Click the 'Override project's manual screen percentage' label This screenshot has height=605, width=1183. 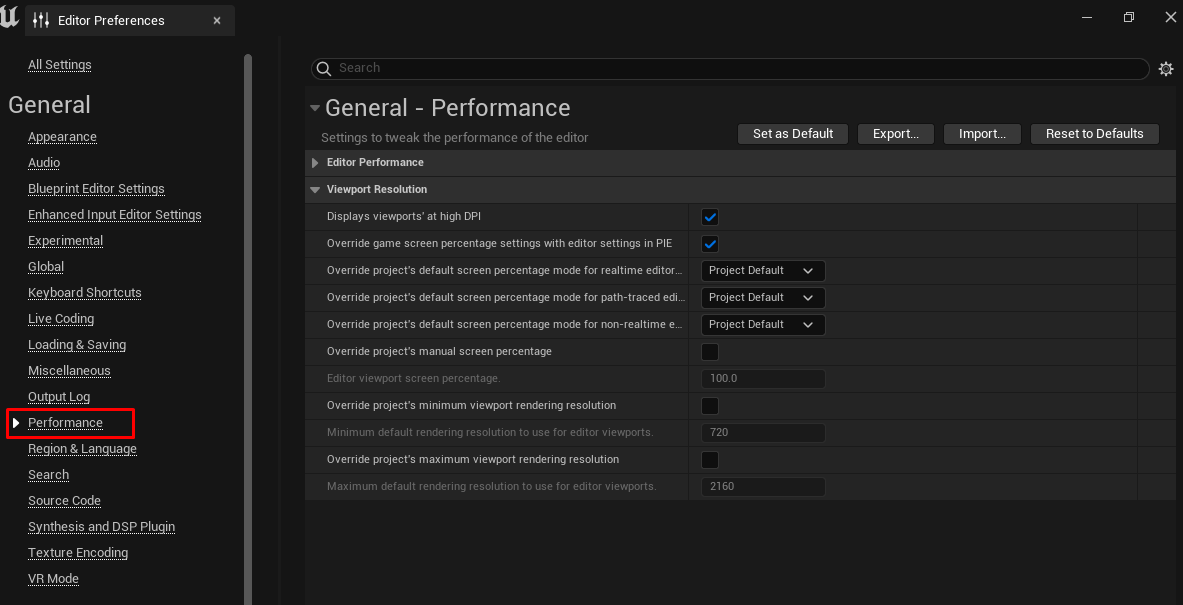439,352
